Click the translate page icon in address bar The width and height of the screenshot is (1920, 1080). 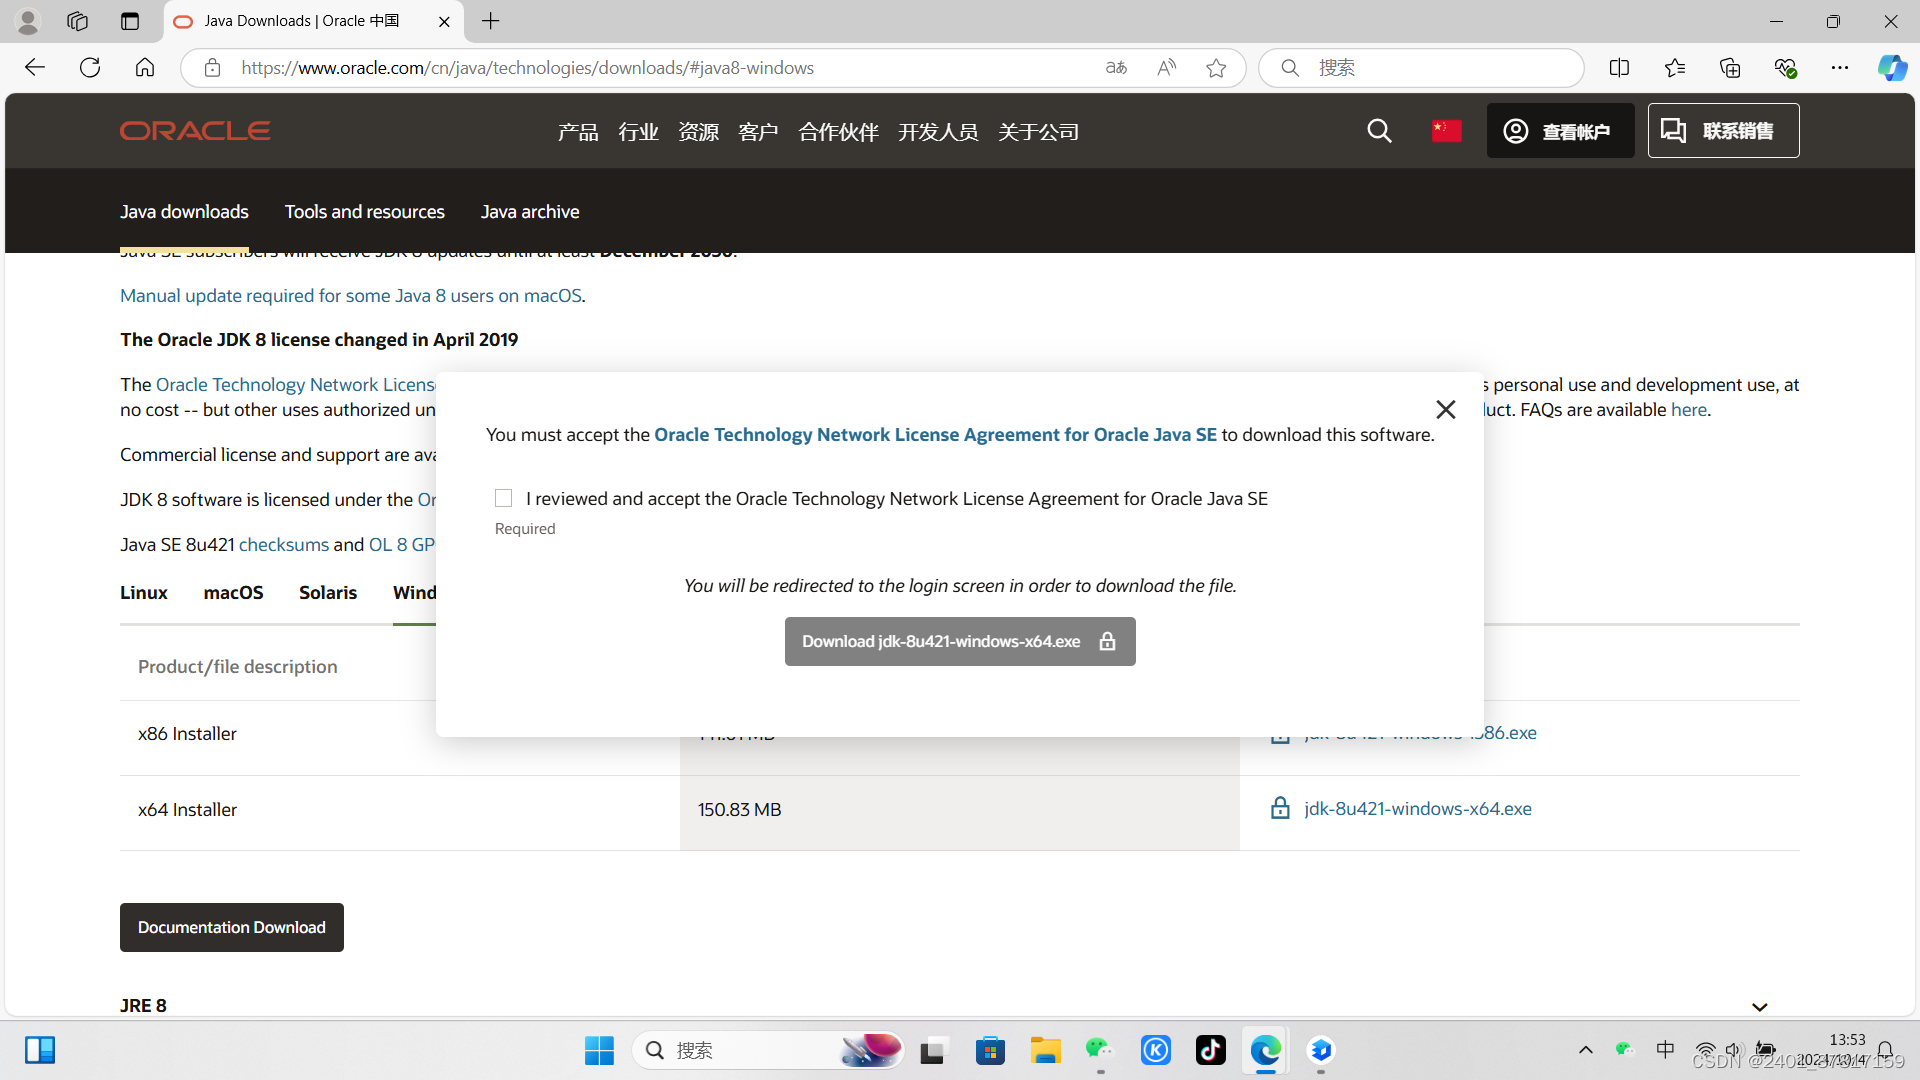pyautogui.click(x=1116, y=68)
